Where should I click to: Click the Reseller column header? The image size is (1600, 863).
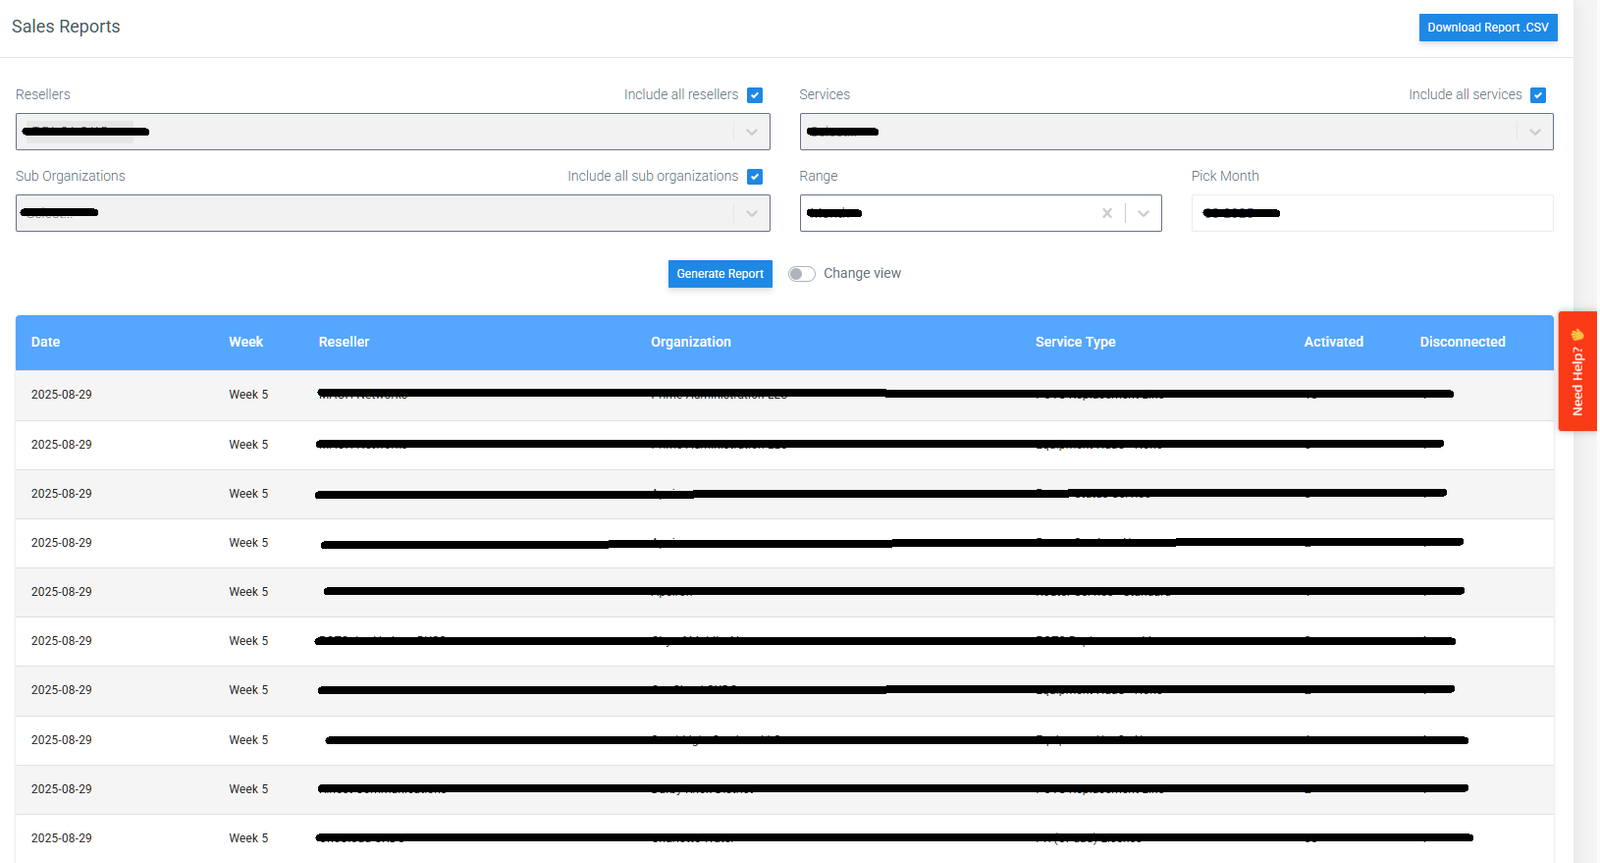pyautogui.click(x=344, y=342)
